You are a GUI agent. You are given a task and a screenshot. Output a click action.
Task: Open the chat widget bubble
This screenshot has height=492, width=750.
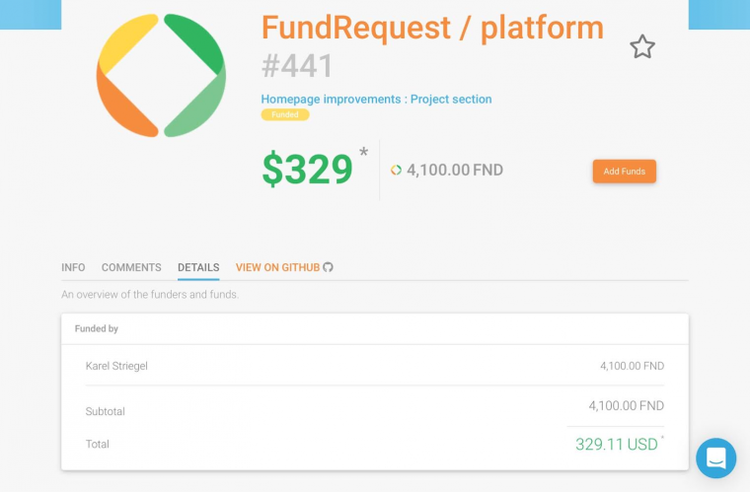(716, 458)
